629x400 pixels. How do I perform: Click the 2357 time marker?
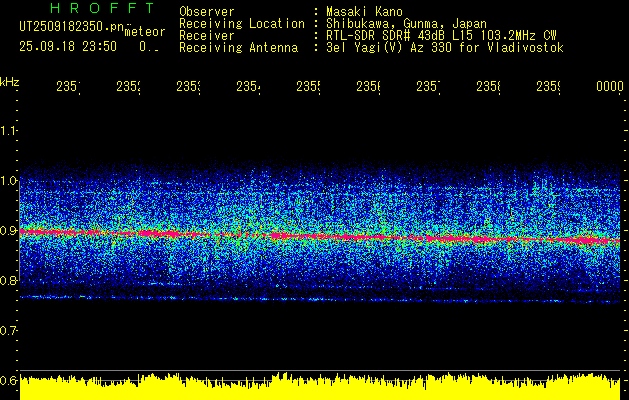tap(428, 86)
